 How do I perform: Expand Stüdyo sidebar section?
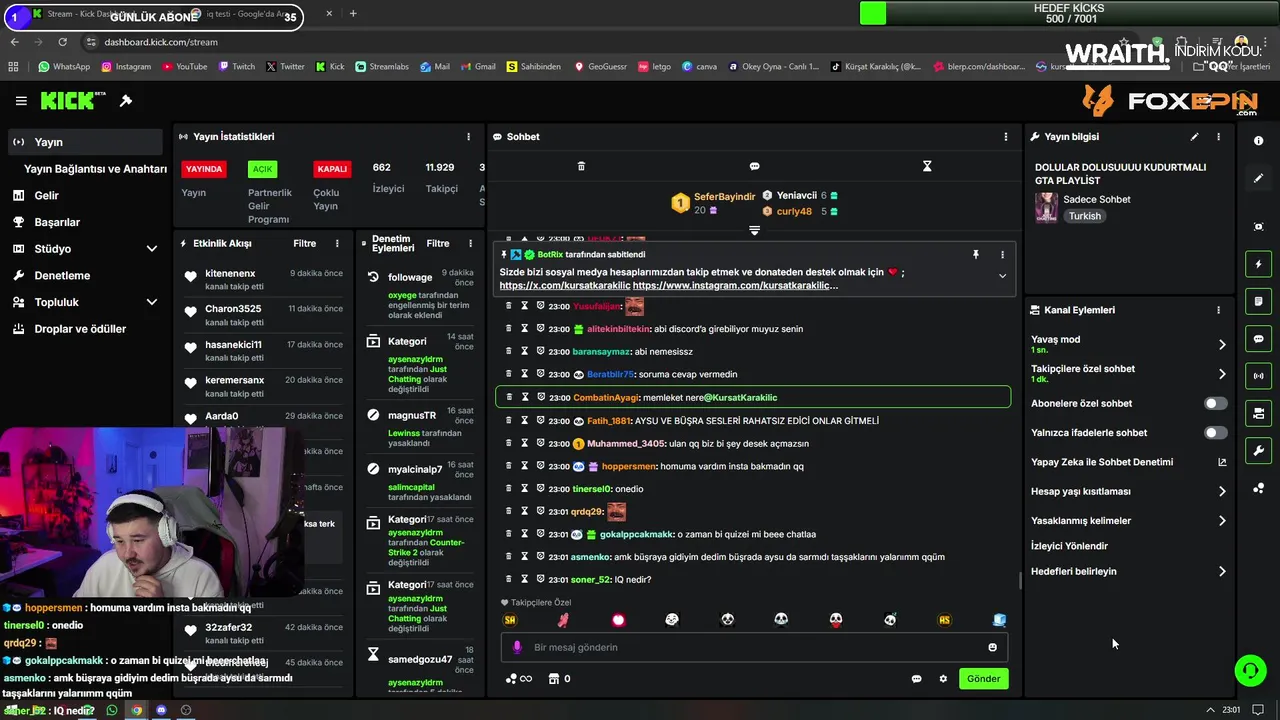152,249
